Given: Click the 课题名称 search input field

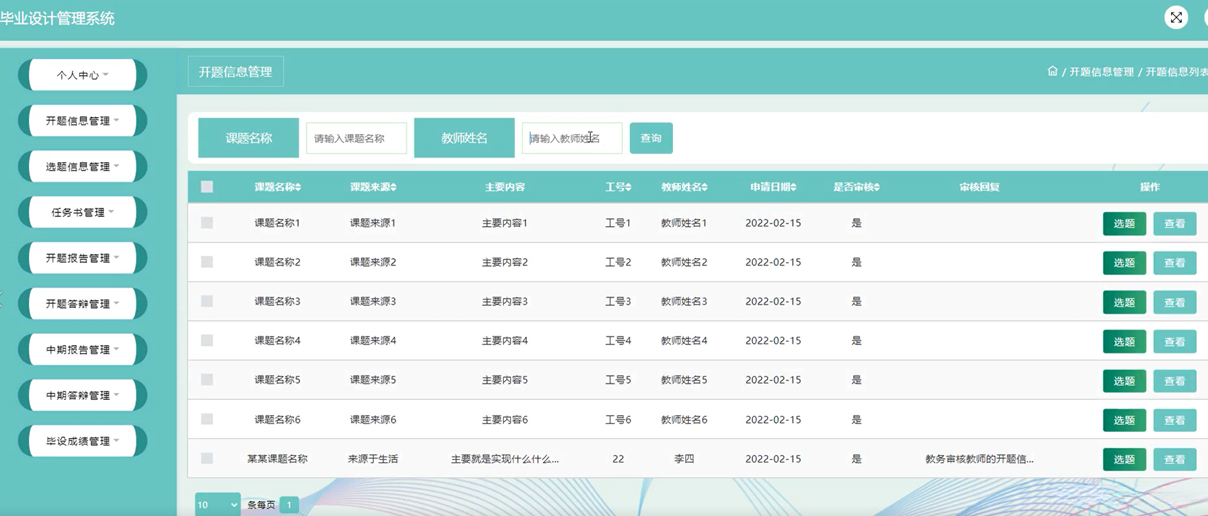Looking at the screenshot, I should [356, 138].
